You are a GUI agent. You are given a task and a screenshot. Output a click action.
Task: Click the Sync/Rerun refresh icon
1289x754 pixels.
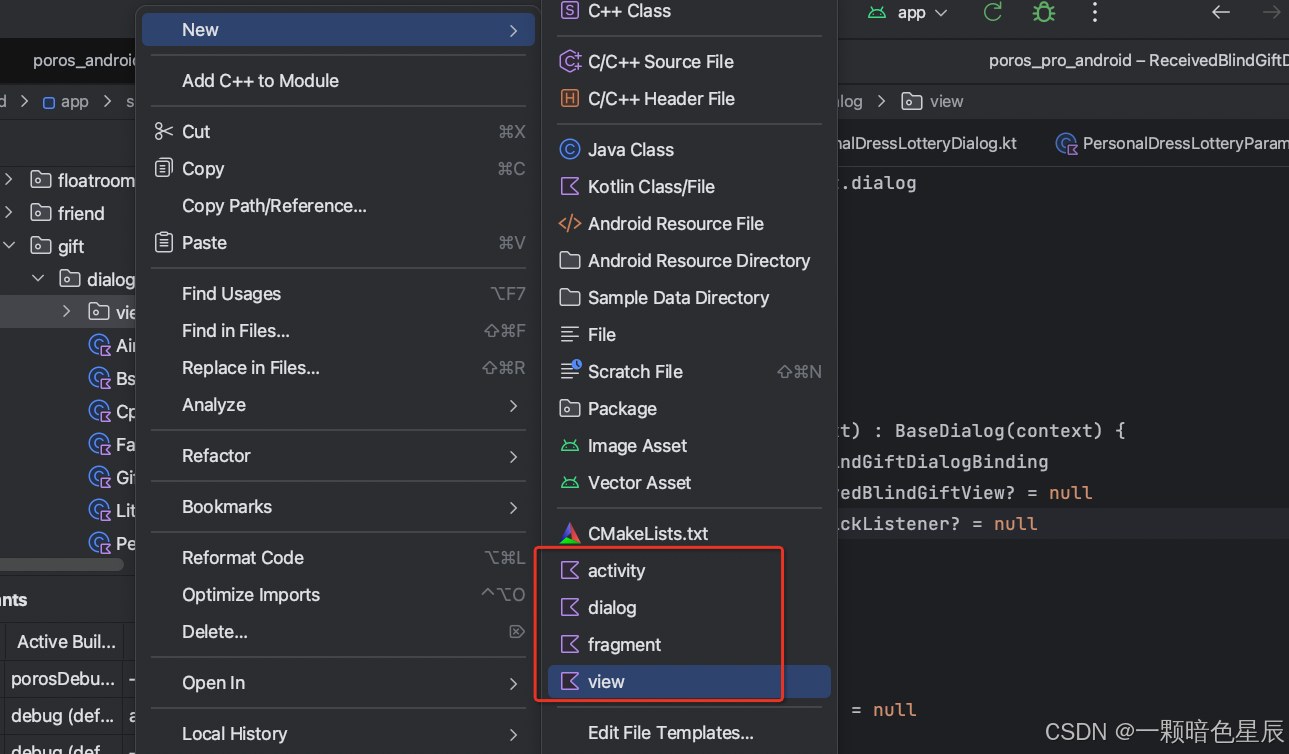coord(993,13)
